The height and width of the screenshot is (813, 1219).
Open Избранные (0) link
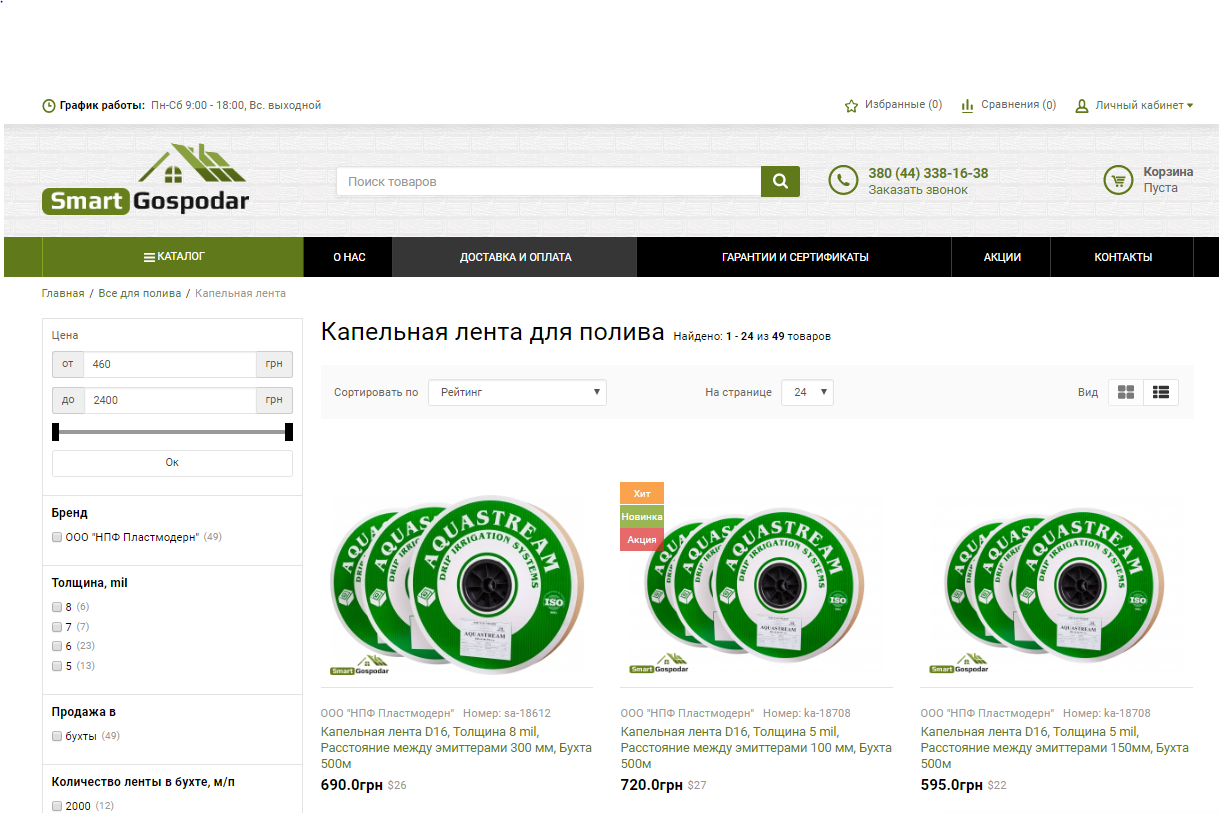click(903, 105)
